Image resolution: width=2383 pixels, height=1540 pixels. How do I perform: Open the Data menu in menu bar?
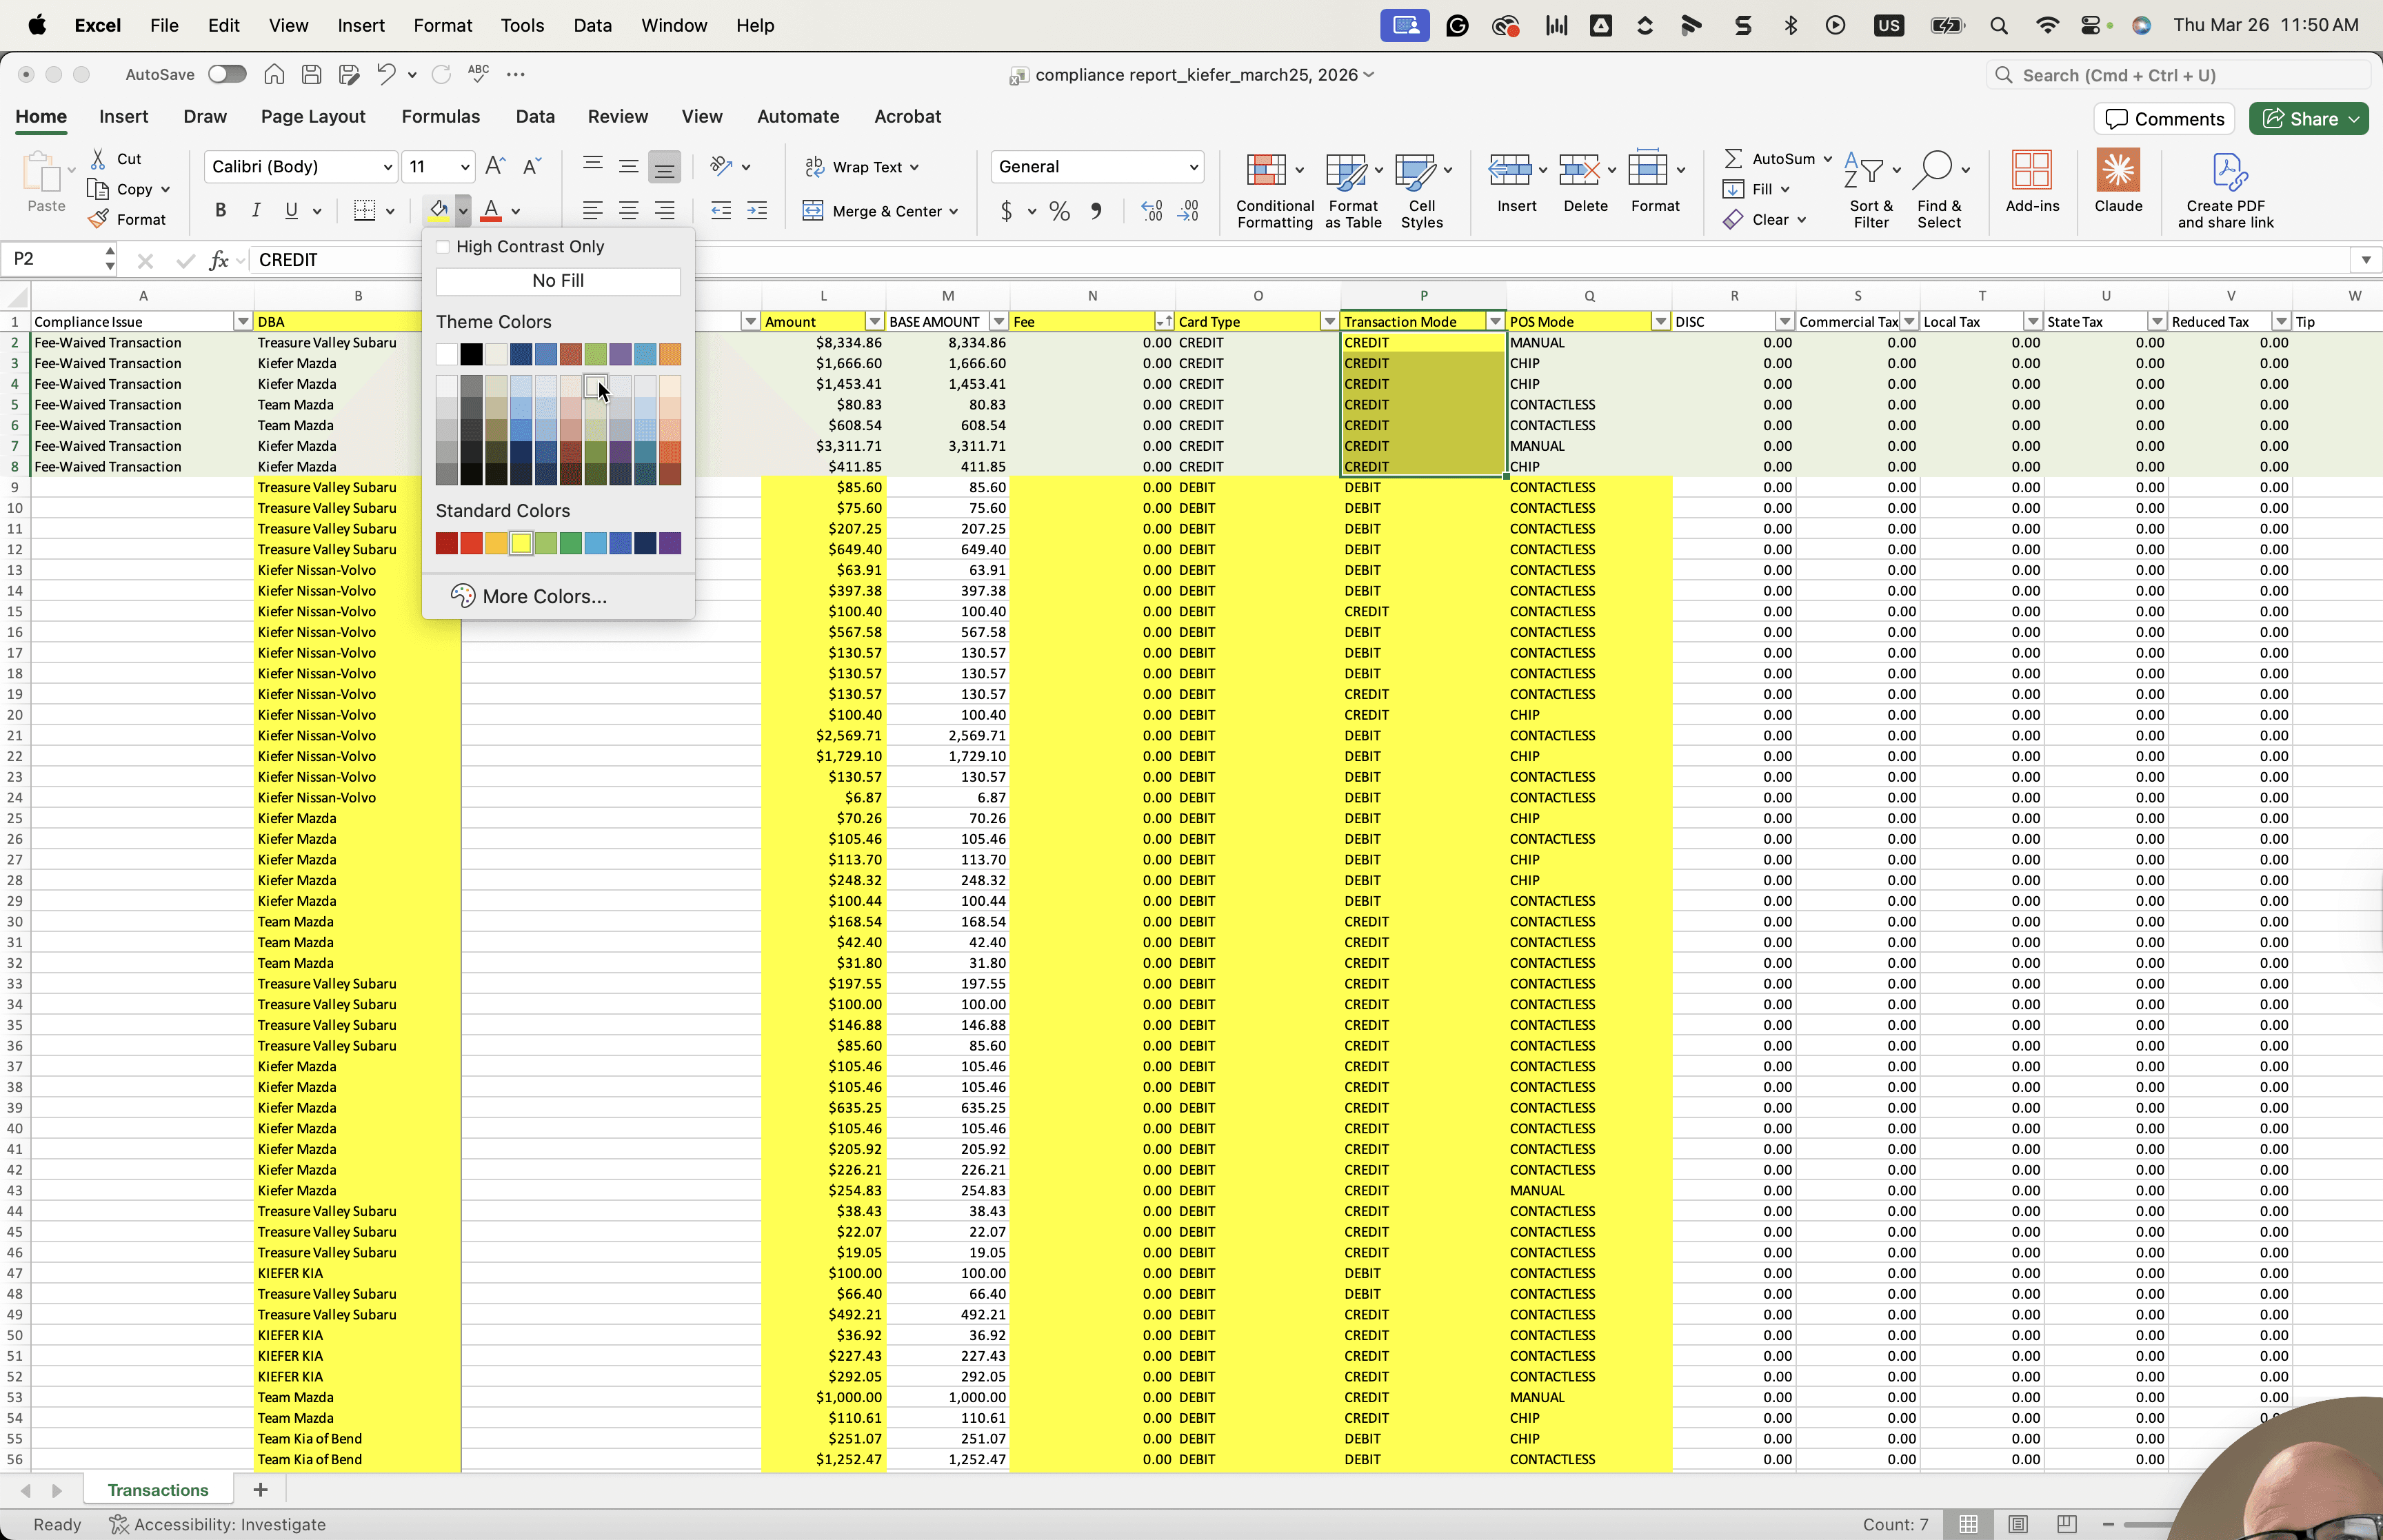click(592, 25)
